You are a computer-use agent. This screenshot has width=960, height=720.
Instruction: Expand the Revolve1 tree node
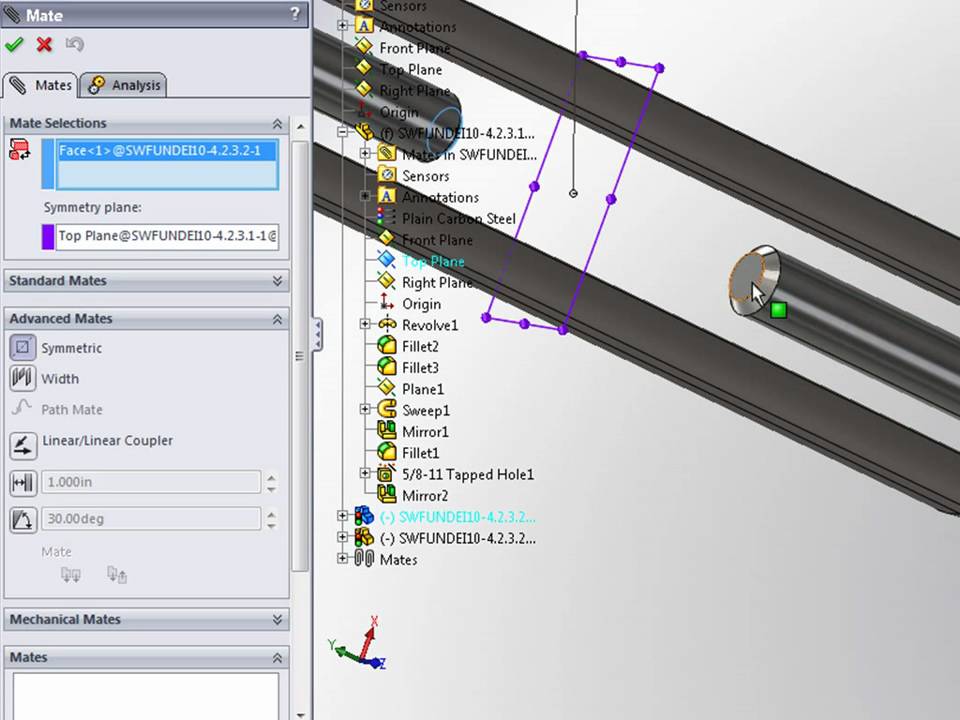click(366, 324)
